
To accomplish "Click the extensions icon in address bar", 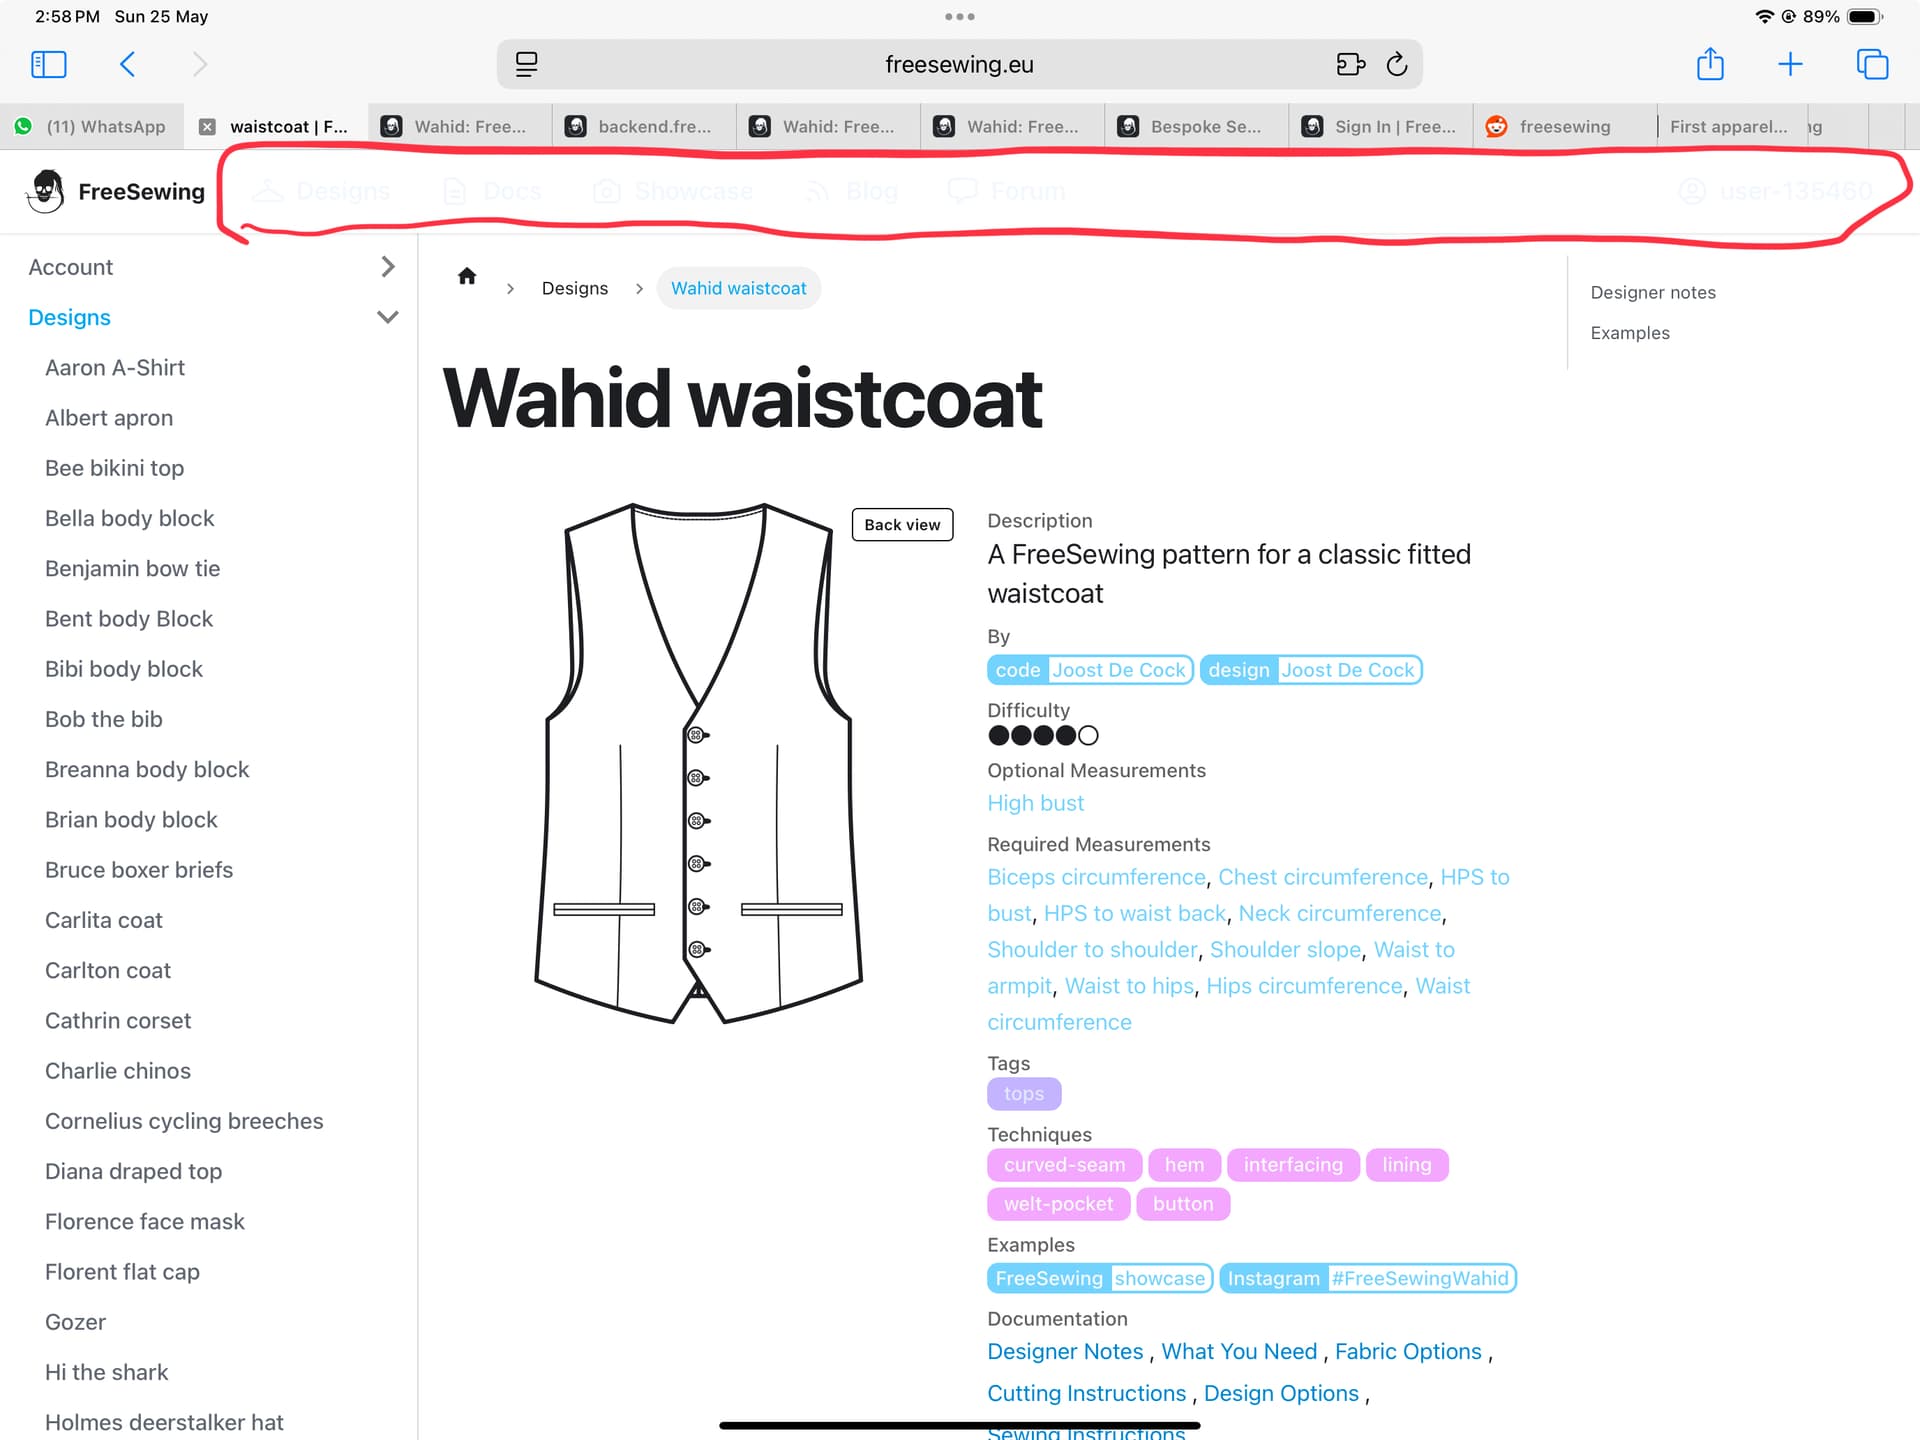I will pyautogui.click(x=1350, y=65).
